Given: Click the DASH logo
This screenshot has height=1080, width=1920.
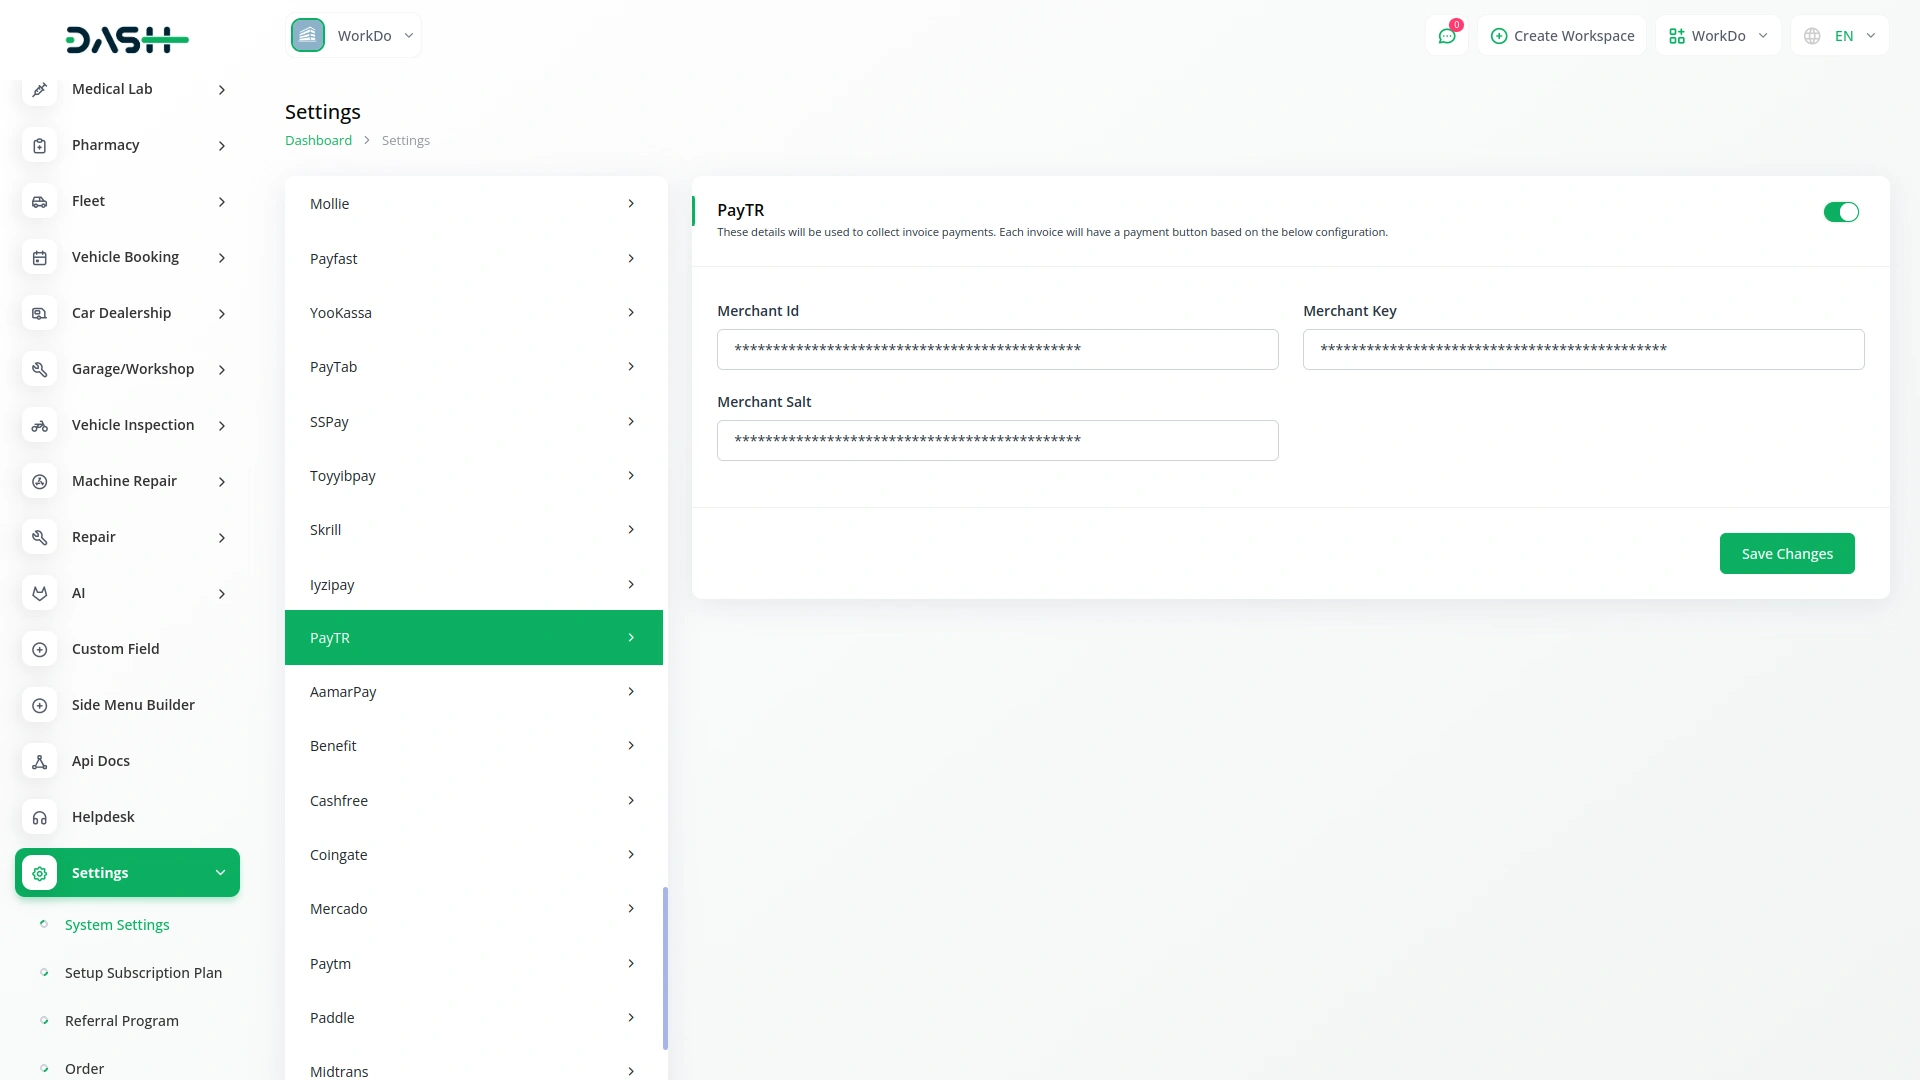Looking at the screenshot, I should pyautogui.click(x=127, y=40).
